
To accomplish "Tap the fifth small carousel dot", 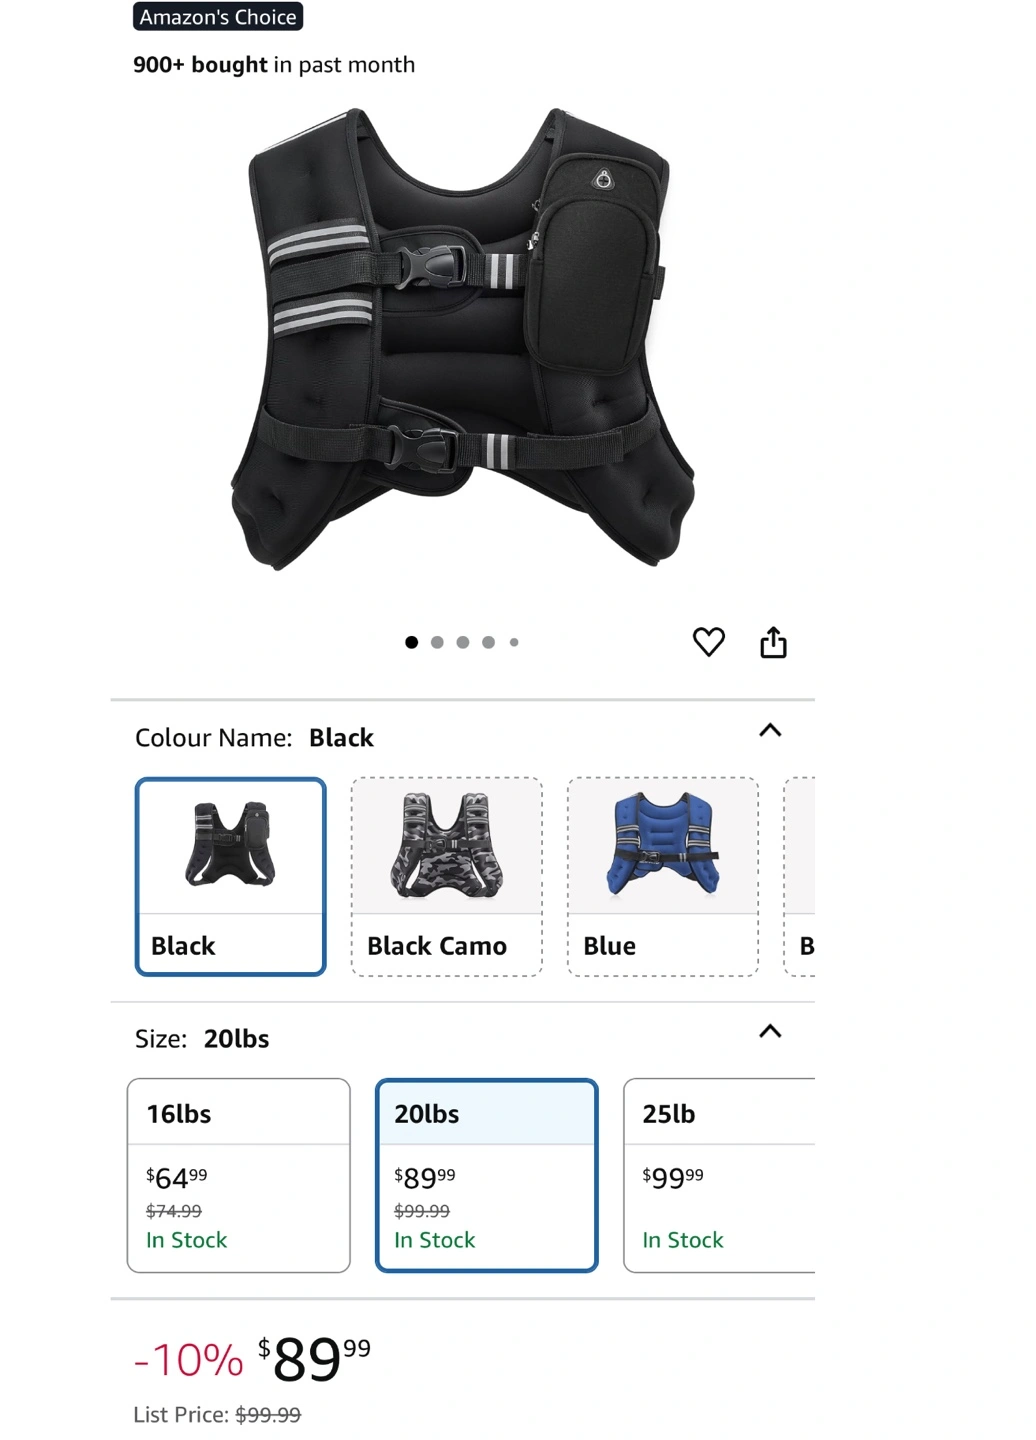I will [514, 642].
